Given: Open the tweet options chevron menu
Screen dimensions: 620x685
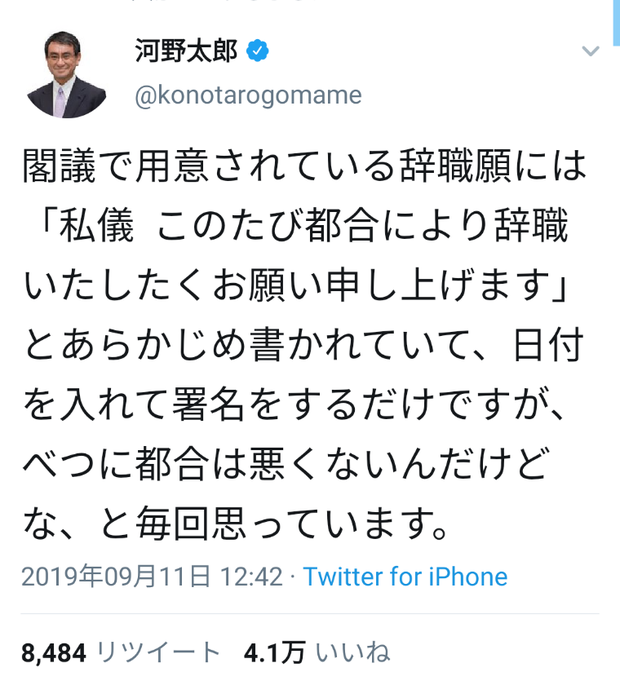Looking at the screenshot, I should pyautogui.click(x=590, y=51).
